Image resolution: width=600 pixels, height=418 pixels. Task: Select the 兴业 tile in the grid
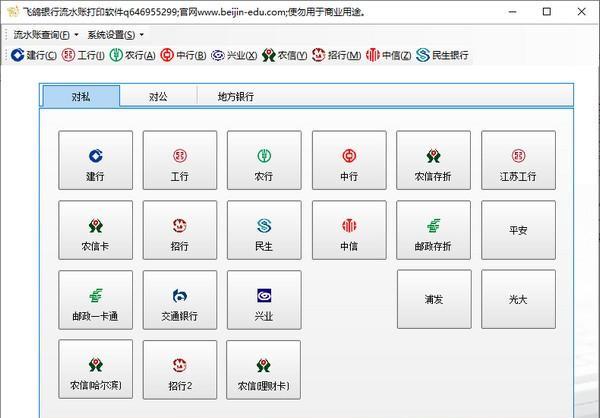click(264, 300)
